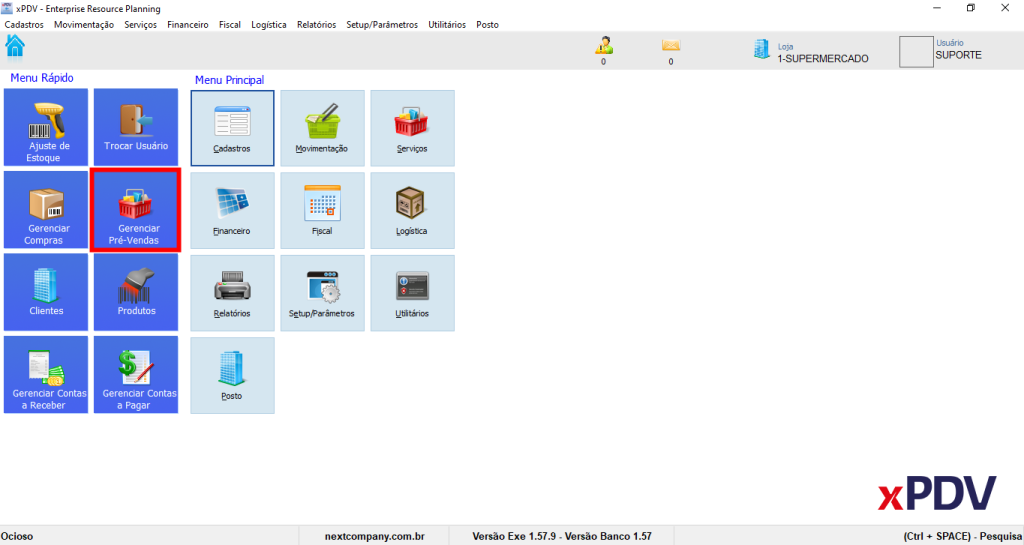
Task: Restore down the xPDV window
Action: coord(971,8)
